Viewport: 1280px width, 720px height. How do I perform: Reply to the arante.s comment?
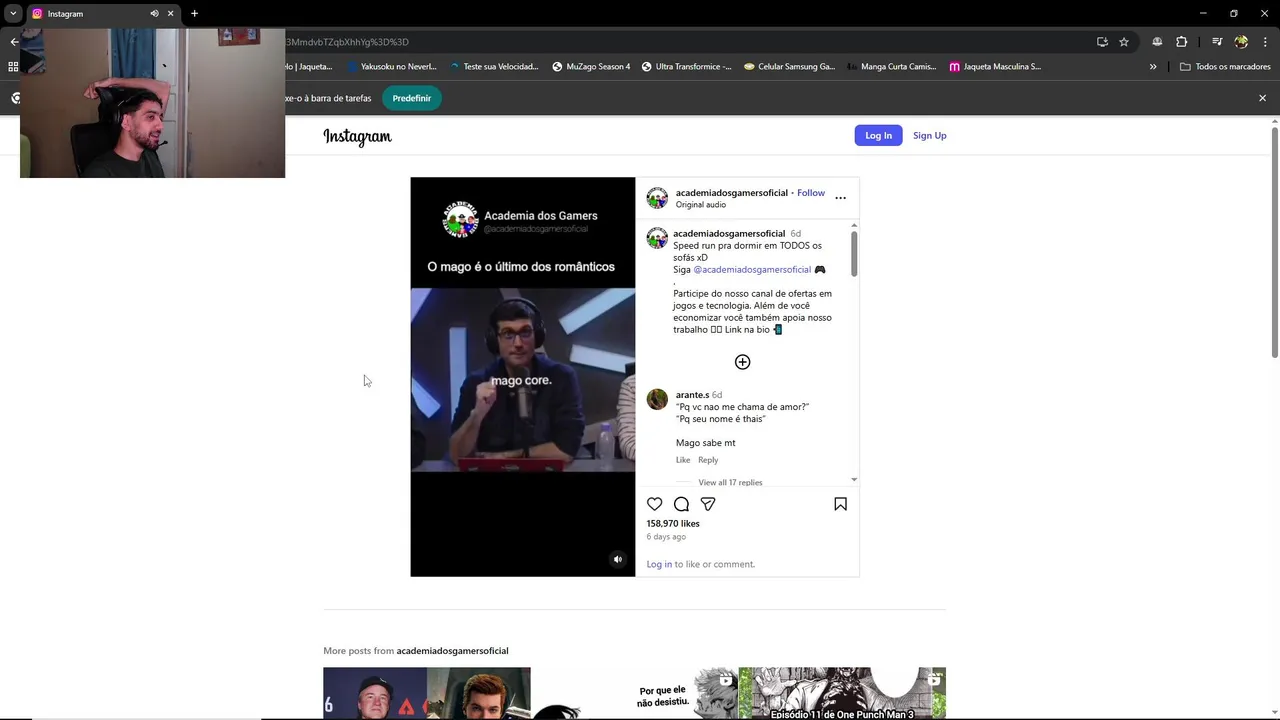pyautogui.click(x=708, y=460)
